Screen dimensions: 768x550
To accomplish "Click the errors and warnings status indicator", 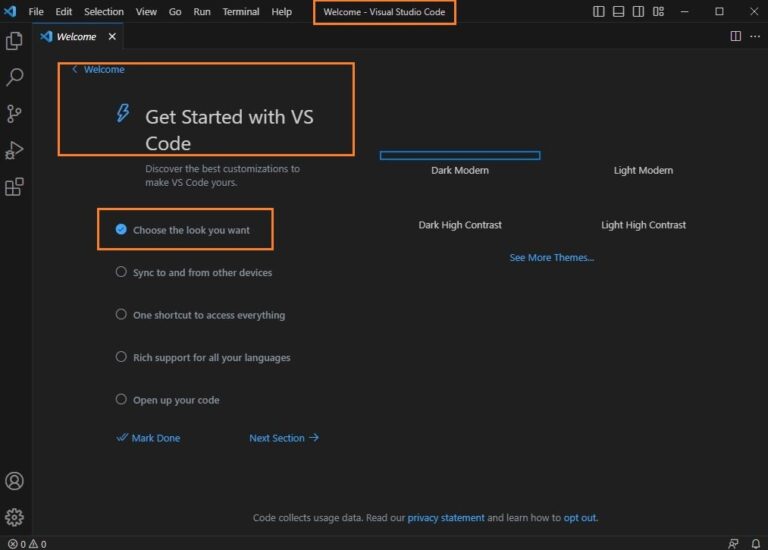I will [27, 544].
